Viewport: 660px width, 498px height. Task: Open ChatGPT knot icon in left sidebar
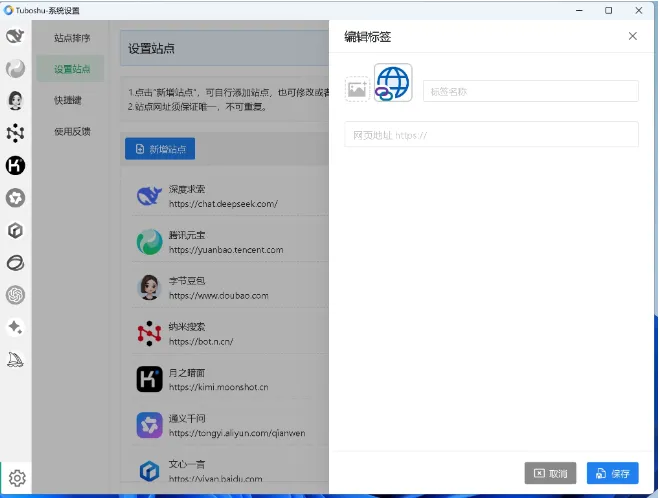tap(15, 295)
